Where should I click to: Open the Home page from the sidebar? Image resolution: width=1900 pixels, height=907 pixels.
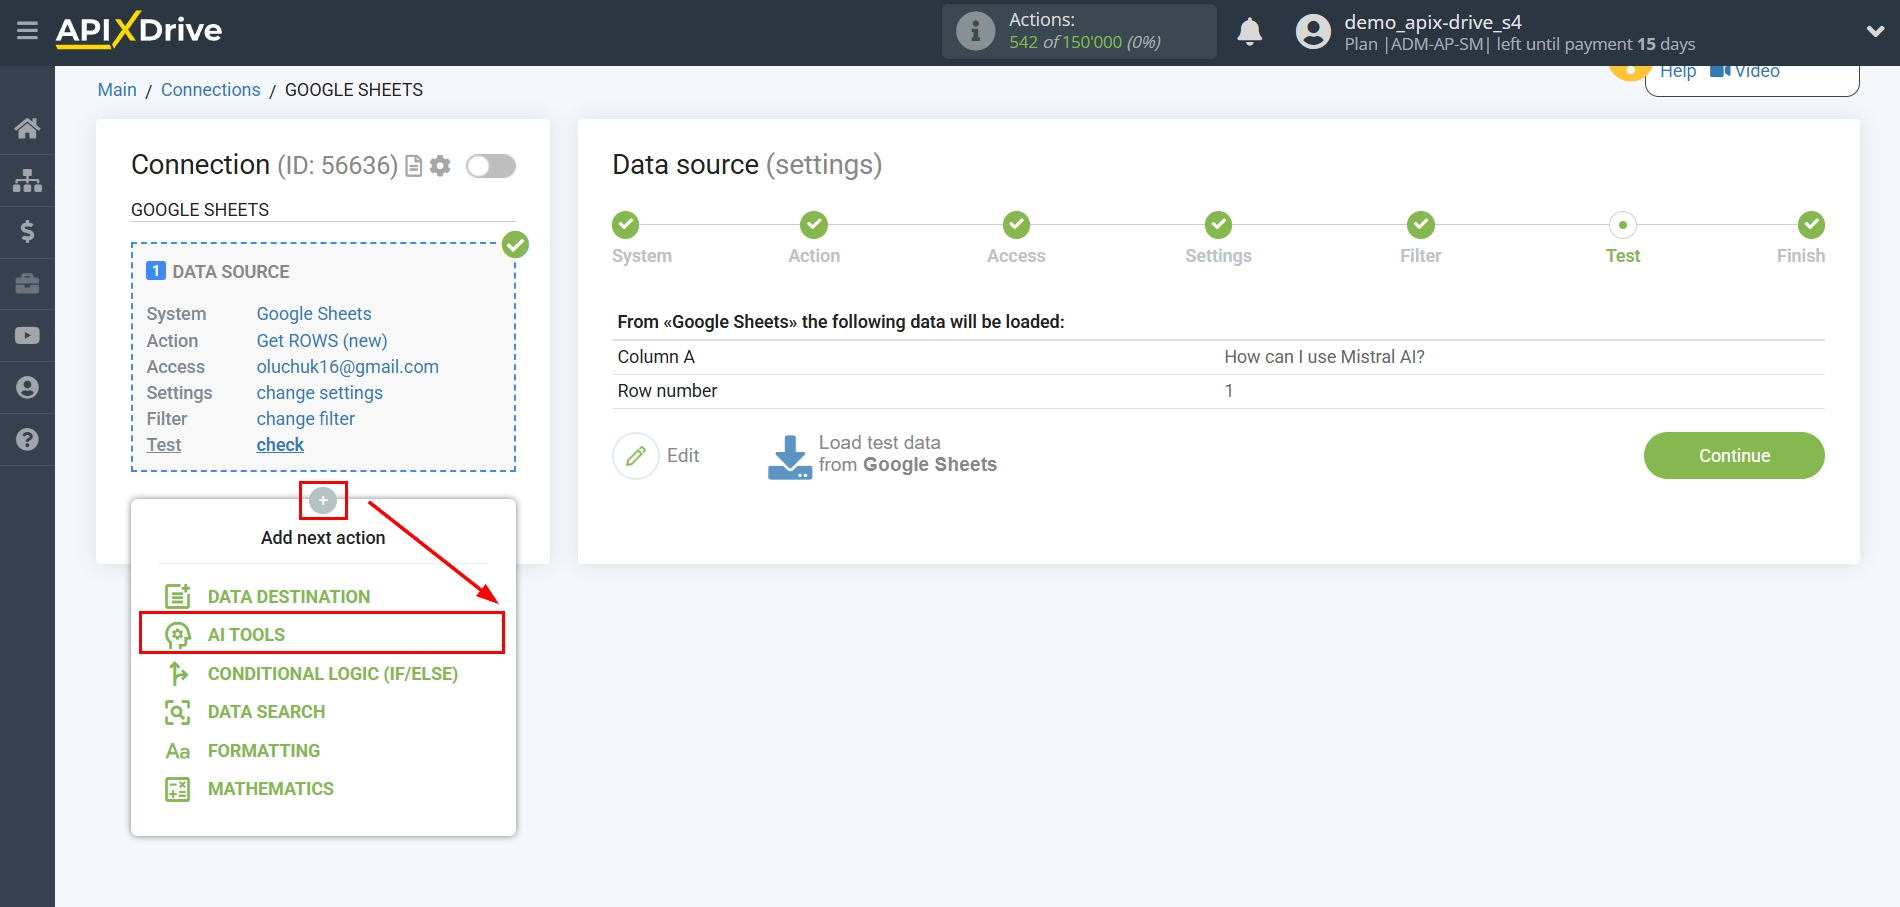coord(27,128)
